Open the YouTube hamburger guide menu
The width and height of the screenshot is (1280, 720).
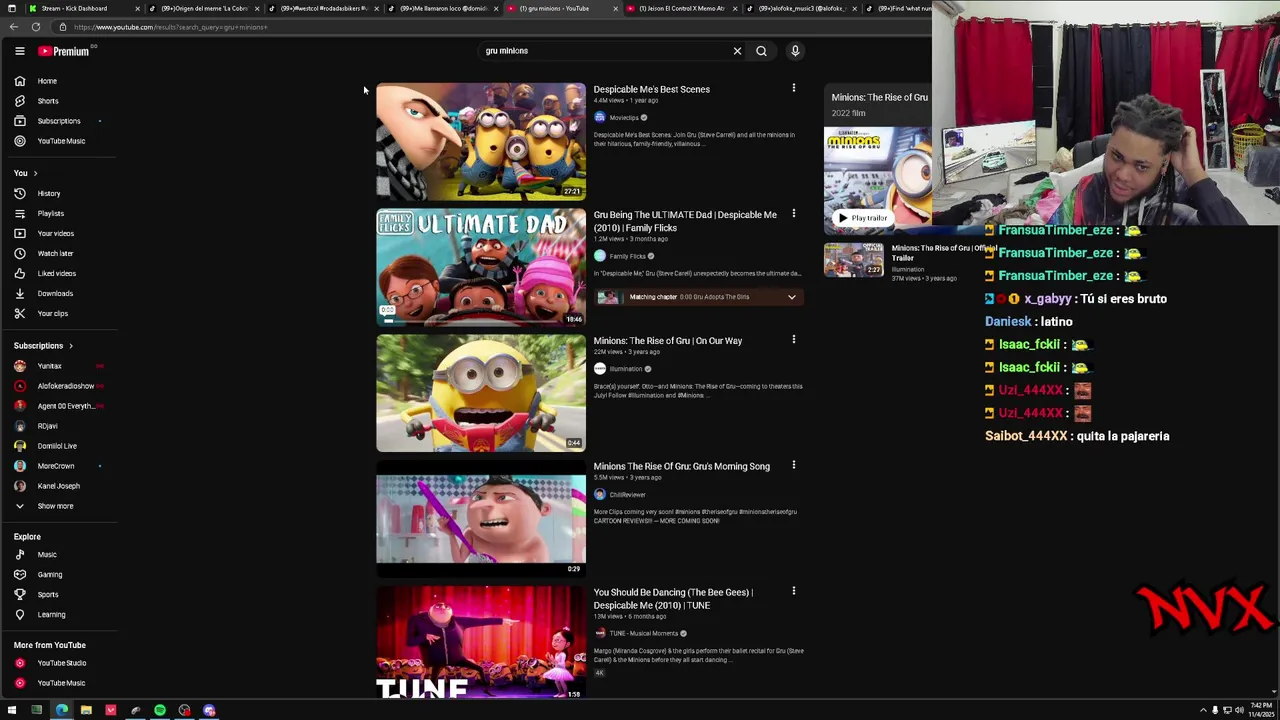pos(19,51)
